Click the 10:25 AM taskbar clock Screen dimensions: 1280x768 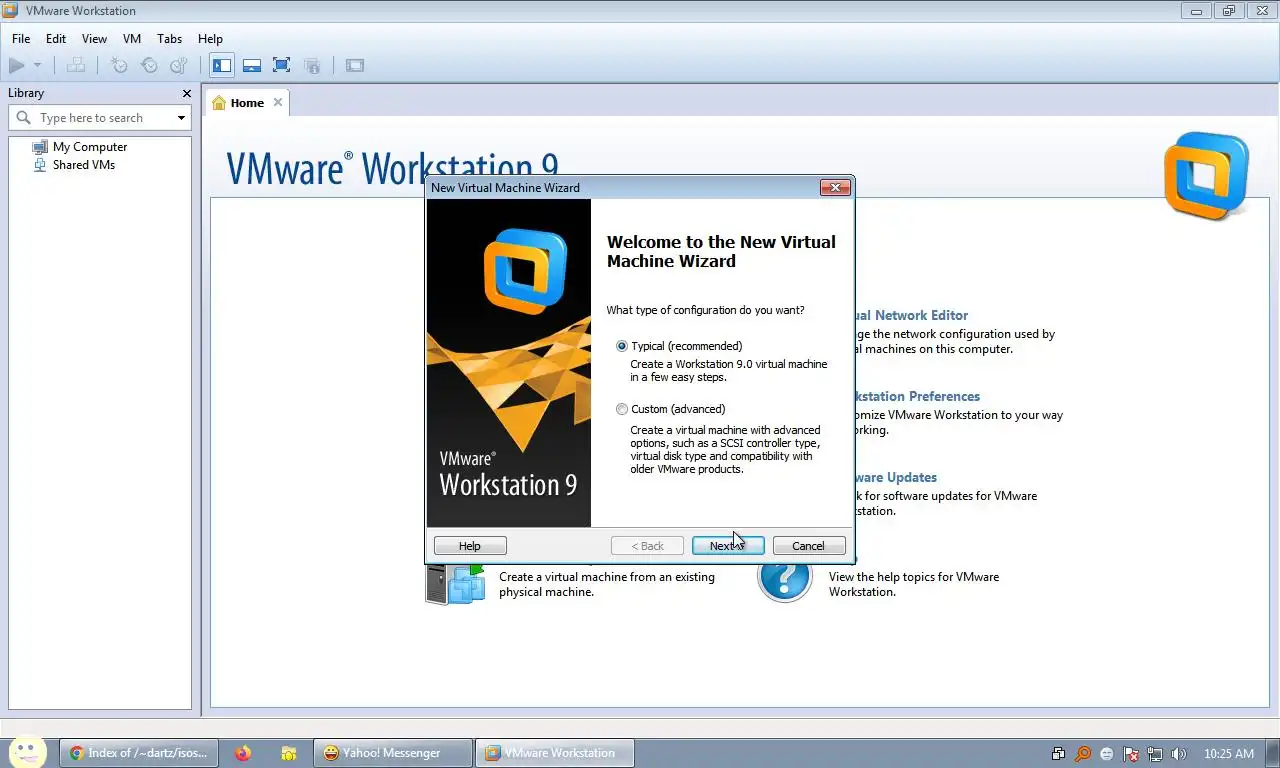[1229, 754]
